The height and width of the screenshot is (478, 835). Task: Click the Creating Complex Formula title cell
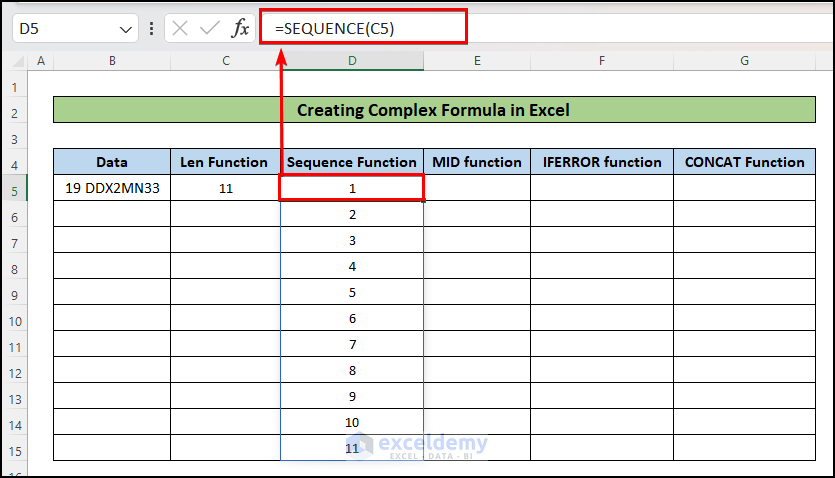pyautogui.click(x=434, y=110)
